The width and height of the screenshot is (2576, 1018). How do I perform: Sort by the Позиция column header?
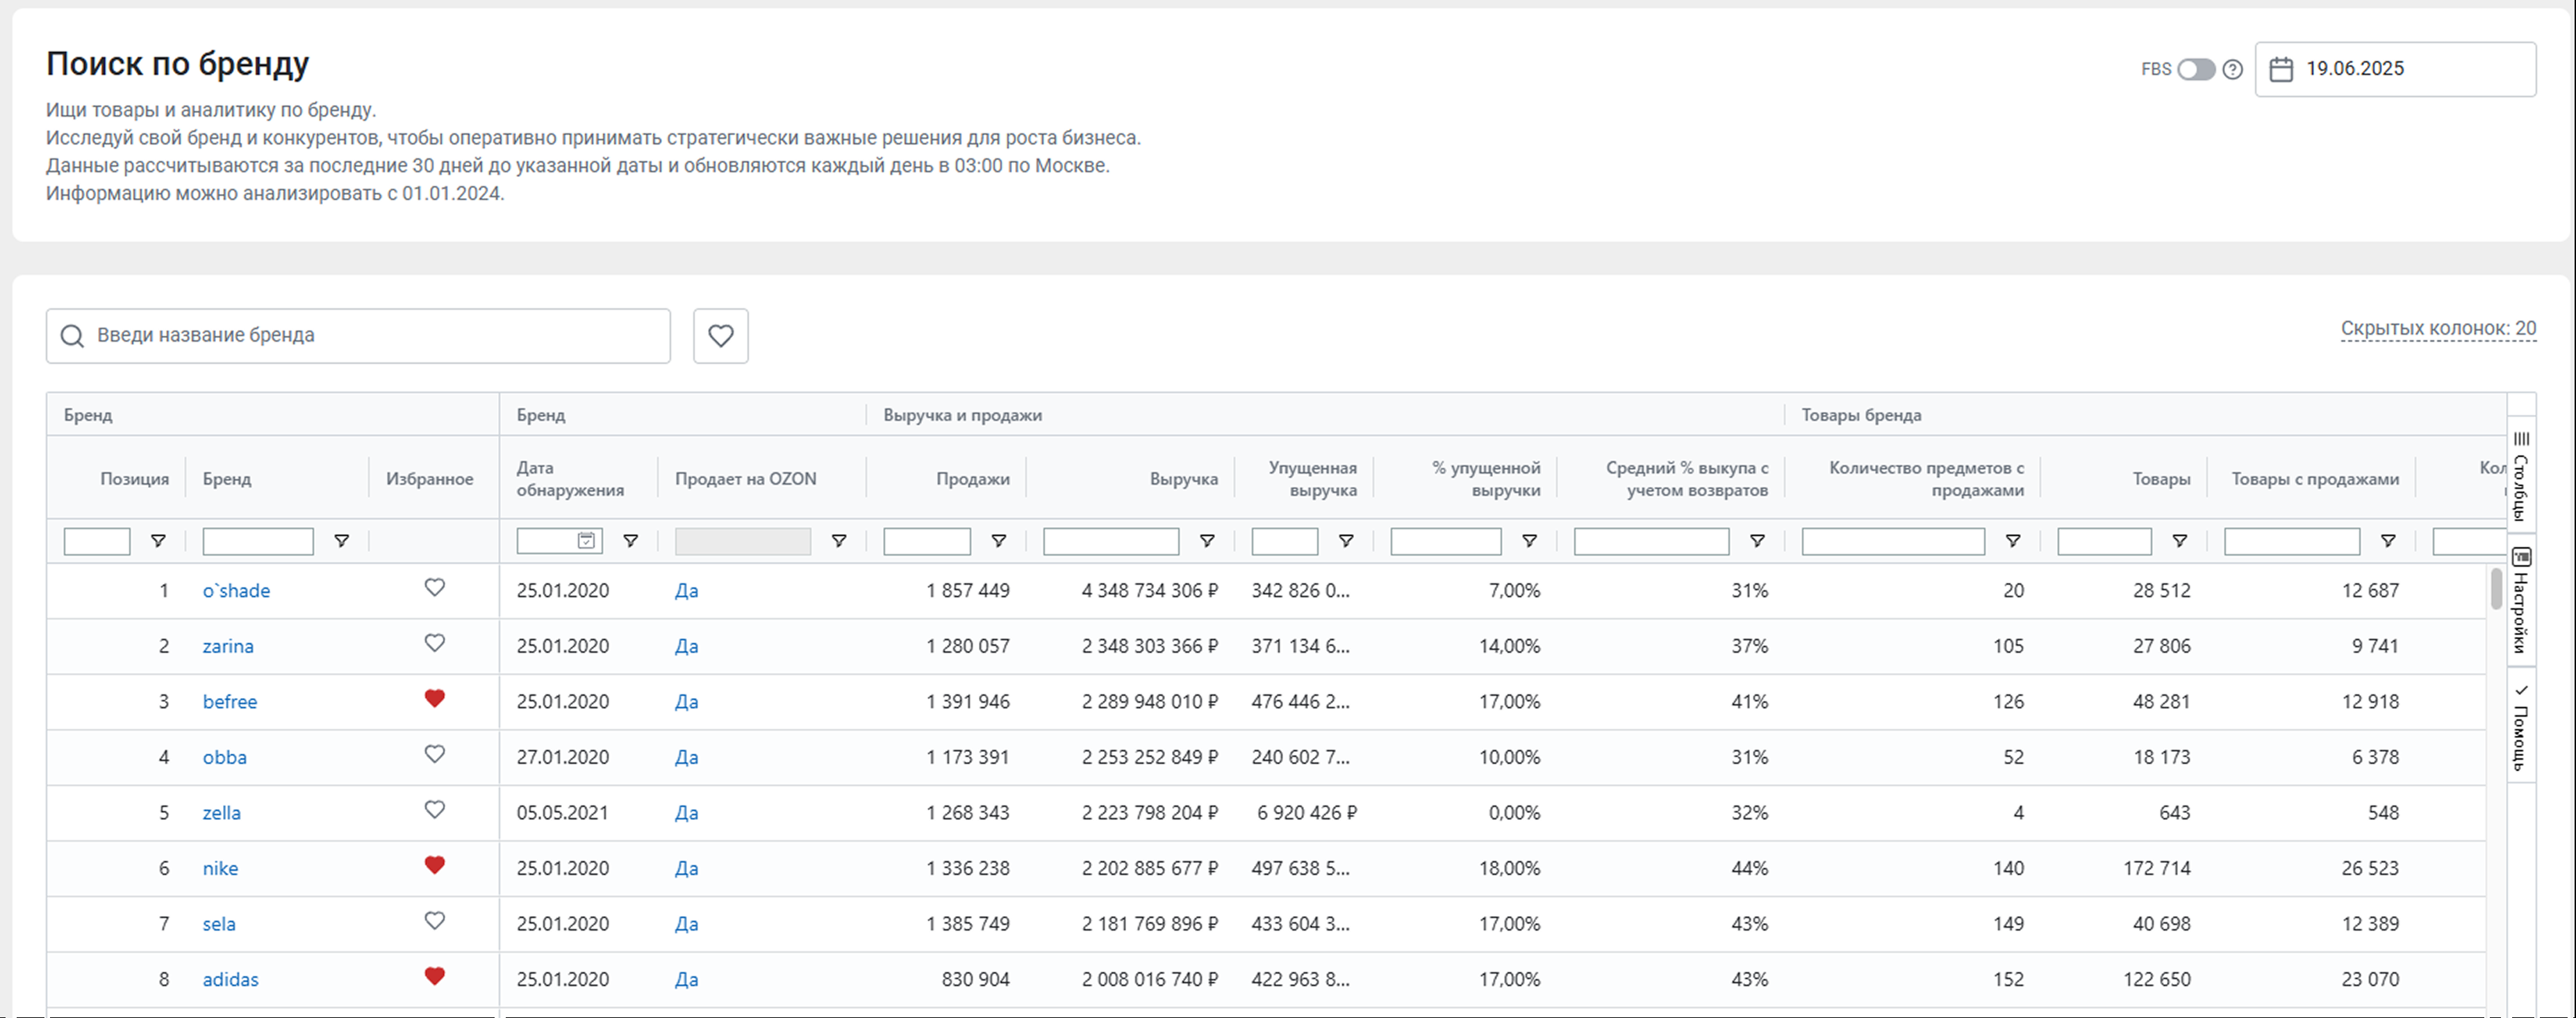135,479
